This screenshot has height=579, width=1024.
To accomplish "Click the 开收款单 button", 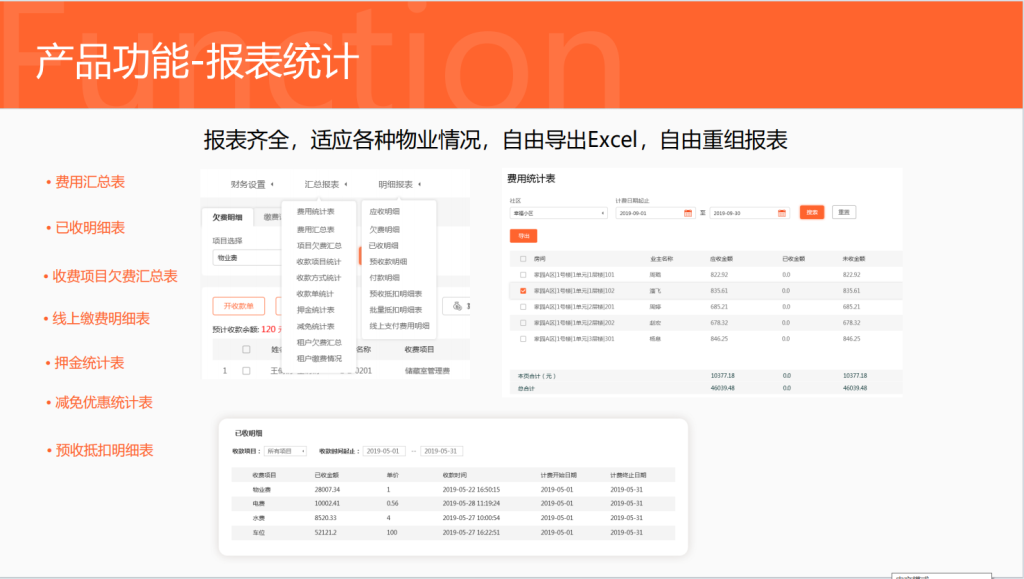I will [238, 305].
